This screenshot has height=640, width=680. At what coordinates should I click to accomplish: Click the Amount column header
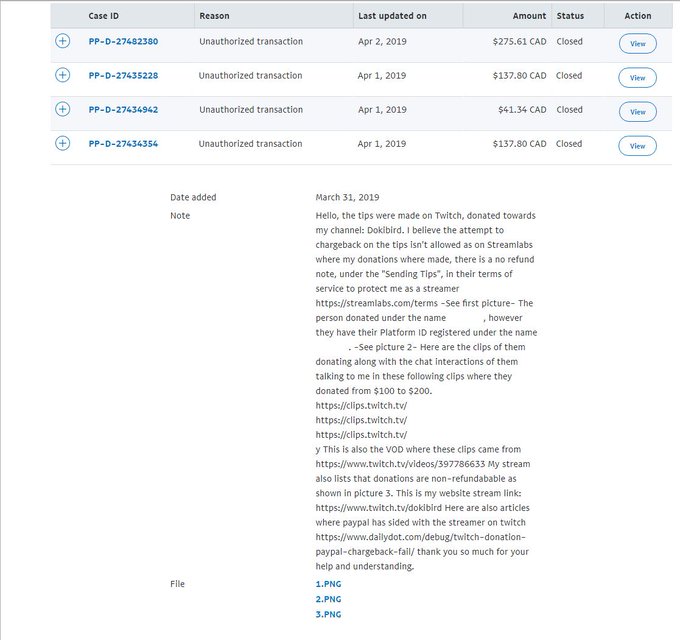click(529, 16)
